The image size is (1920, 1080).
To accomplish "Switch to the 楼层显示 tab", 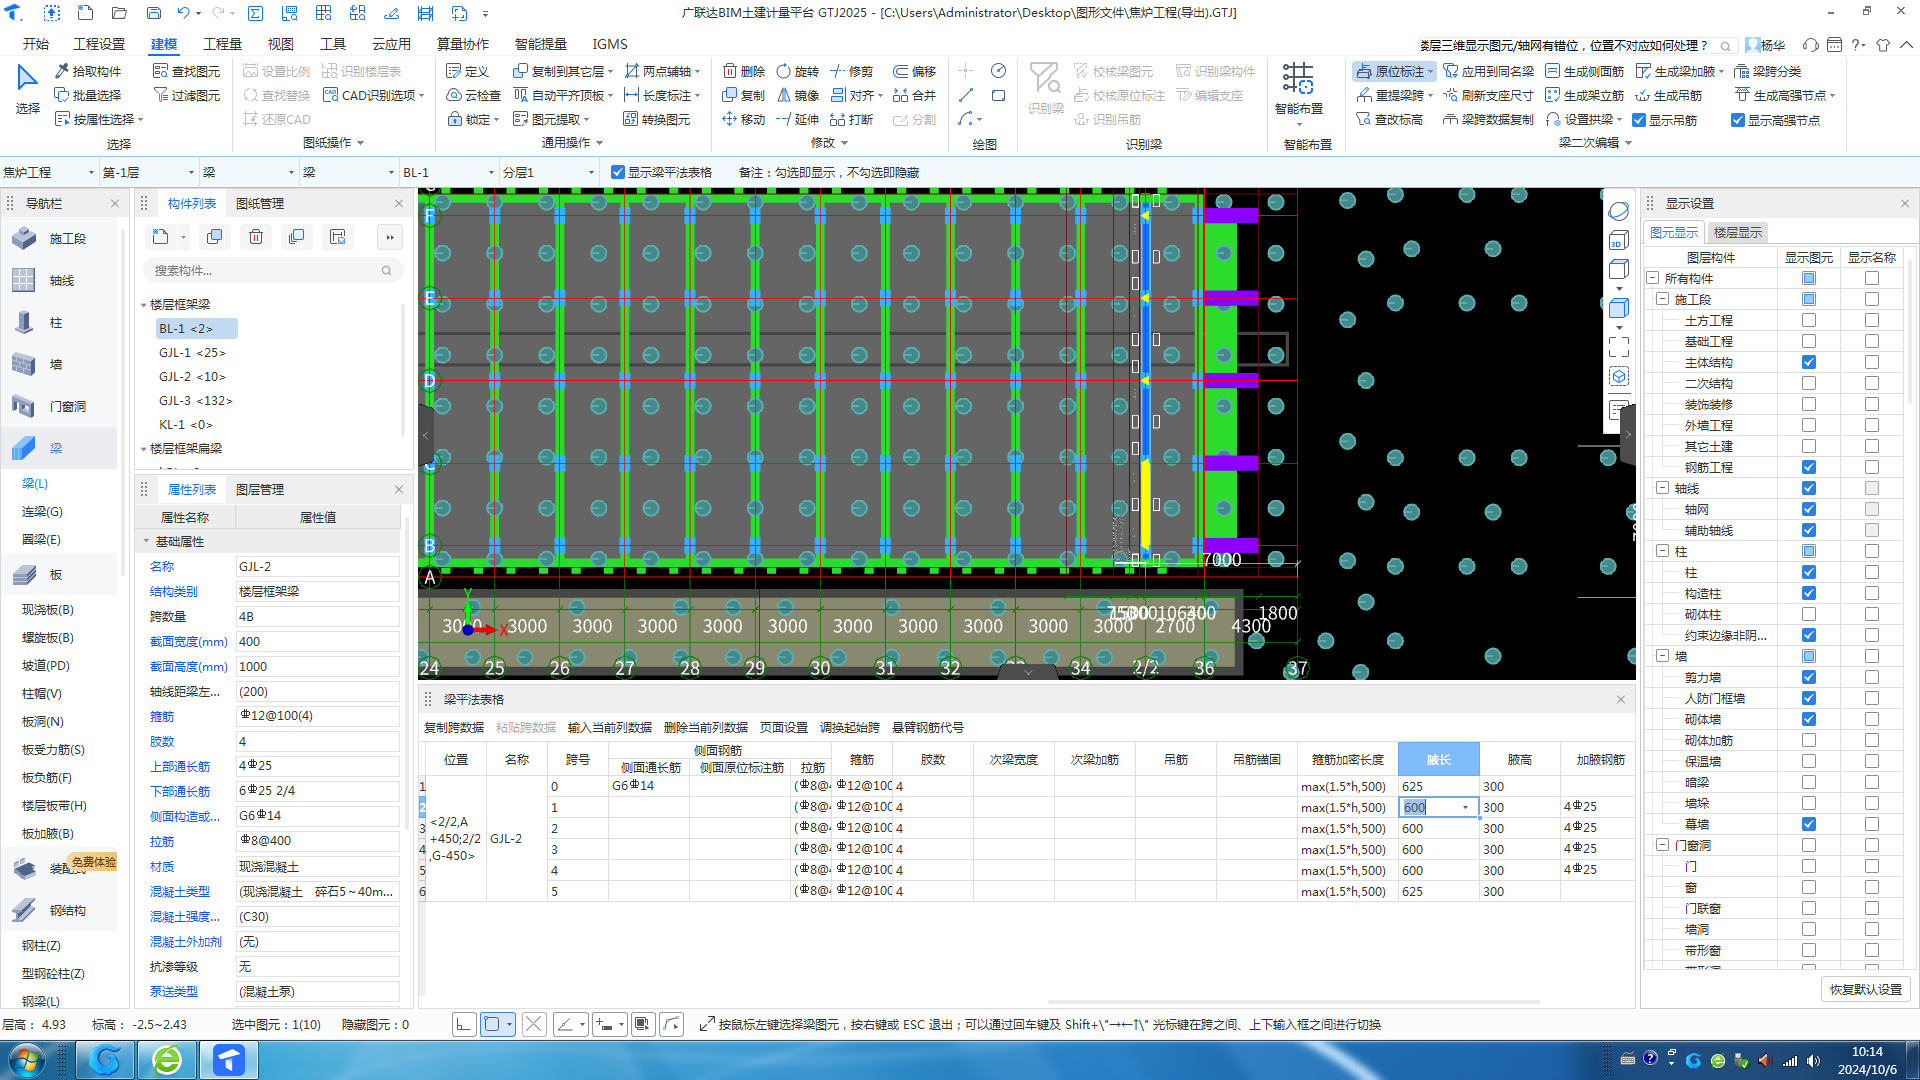I will [x=1738, y=232].
